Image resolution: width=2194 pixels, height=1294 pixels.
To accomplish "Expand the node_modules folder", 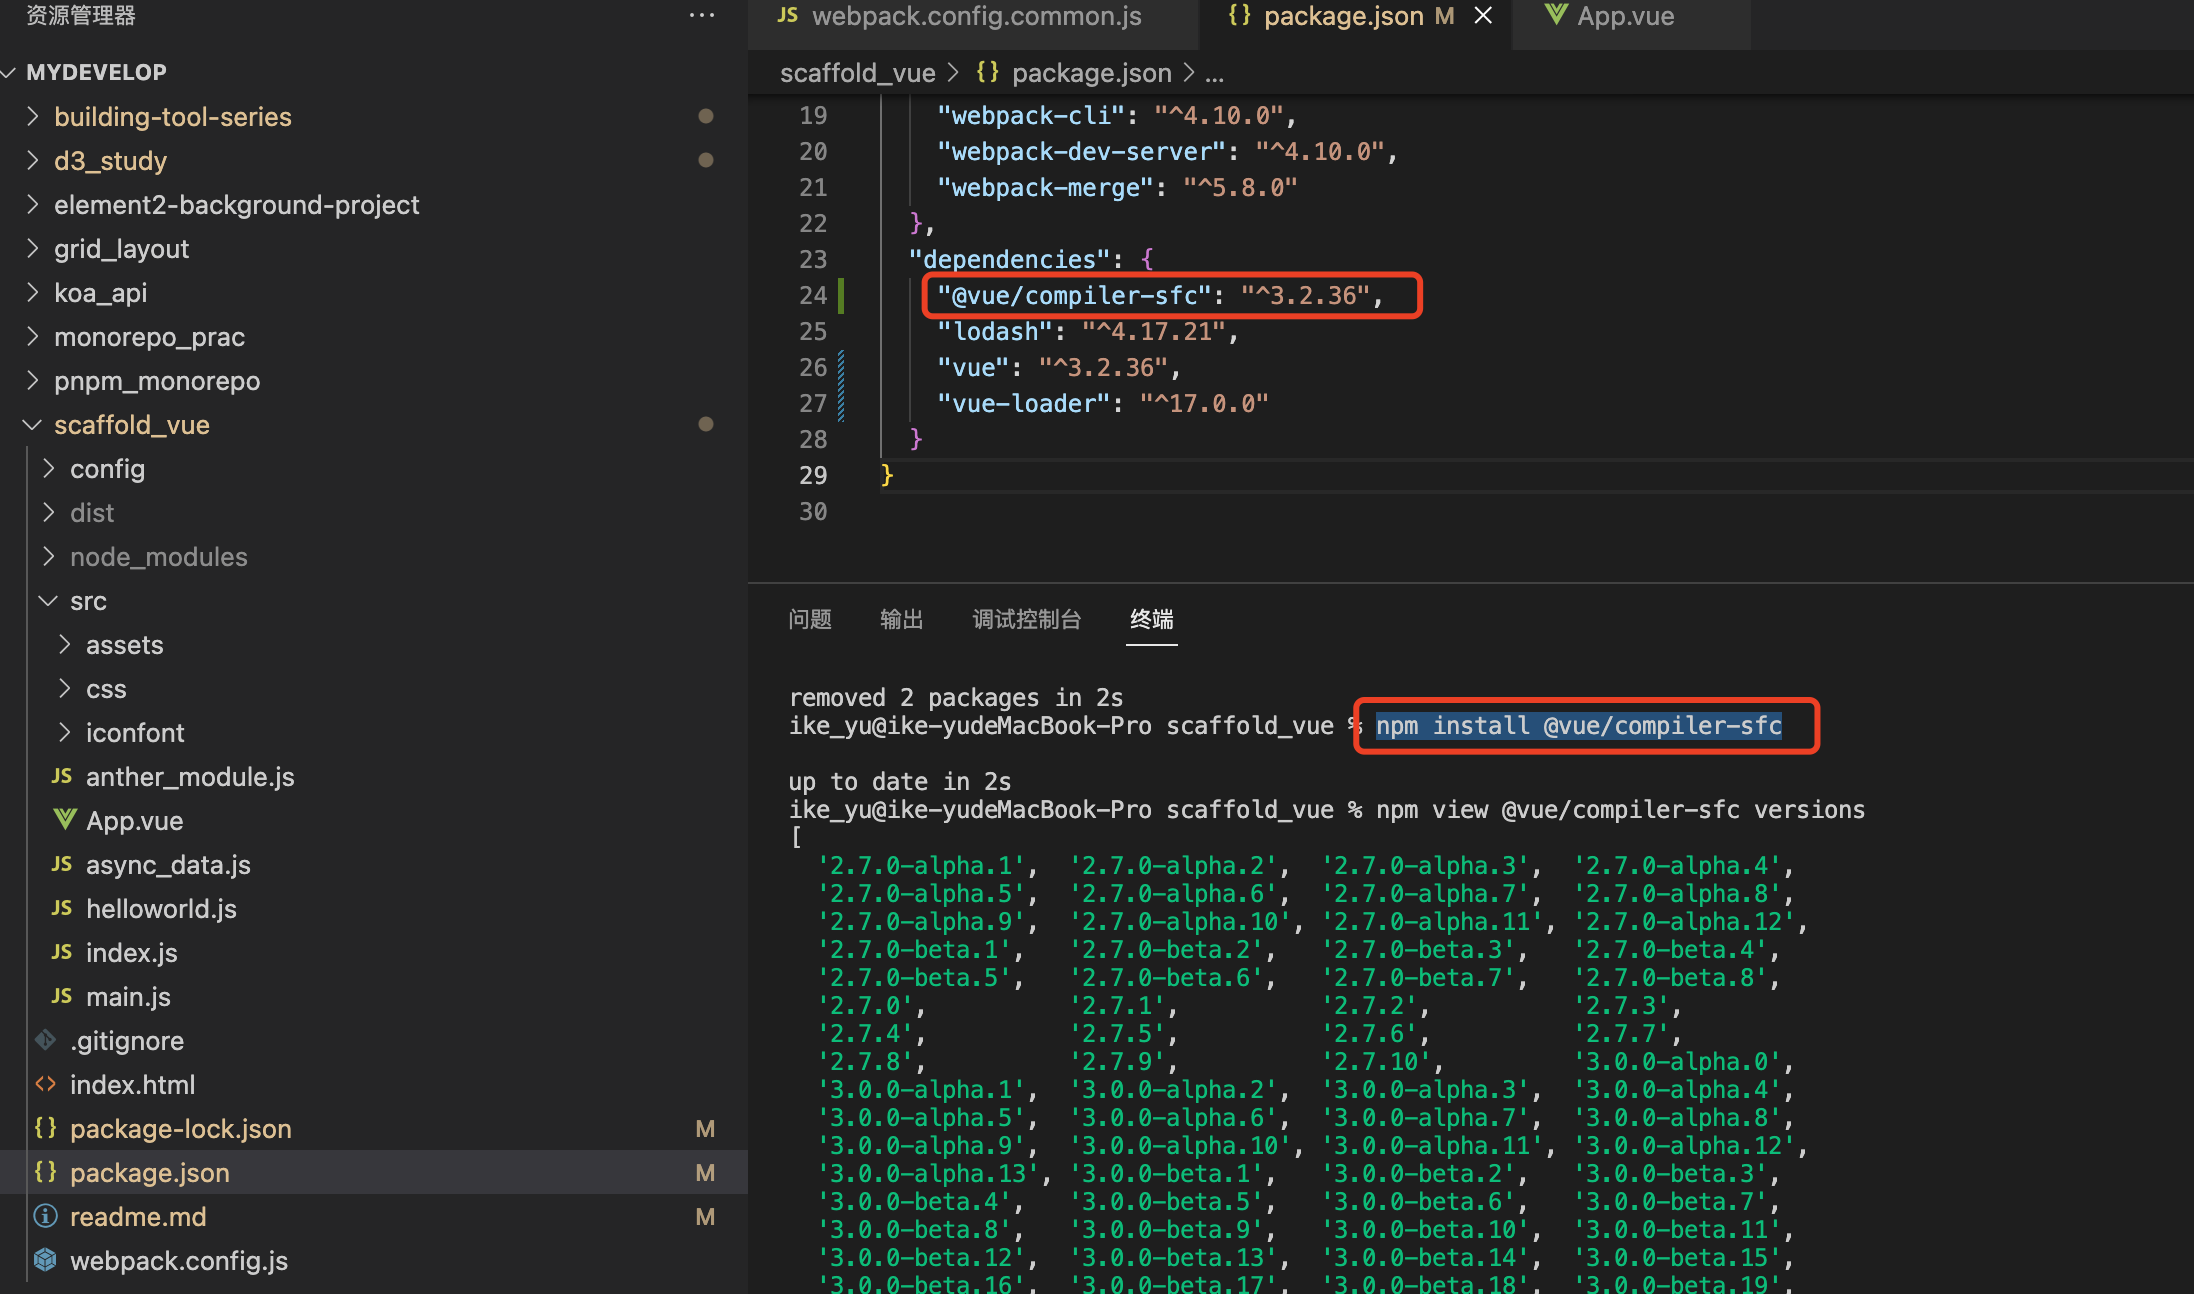I will [48, 556].
